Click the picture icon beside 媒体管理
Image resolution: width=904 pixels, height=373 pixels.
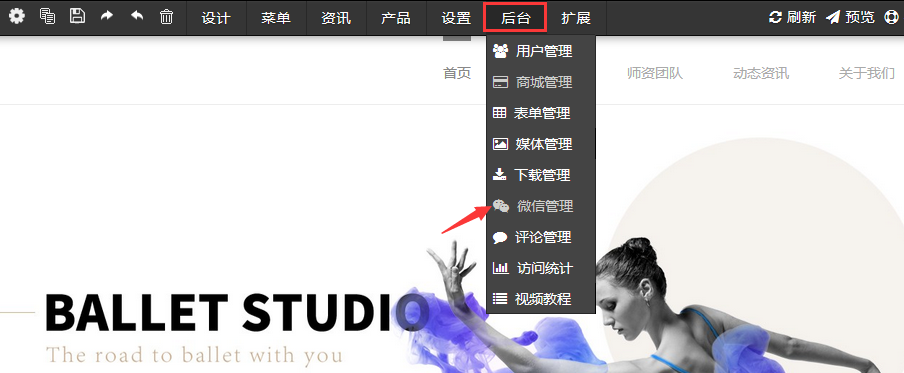click(x=500, y=144)
